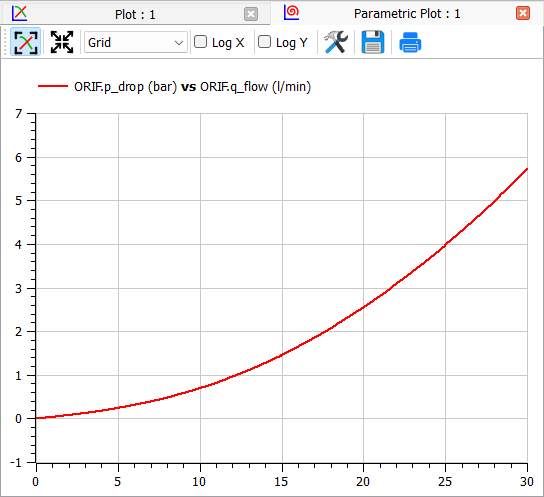The image size is (544, 497).
Task: Click the ORIF.p_drop legend label
Action: click(x=193, y=86)
